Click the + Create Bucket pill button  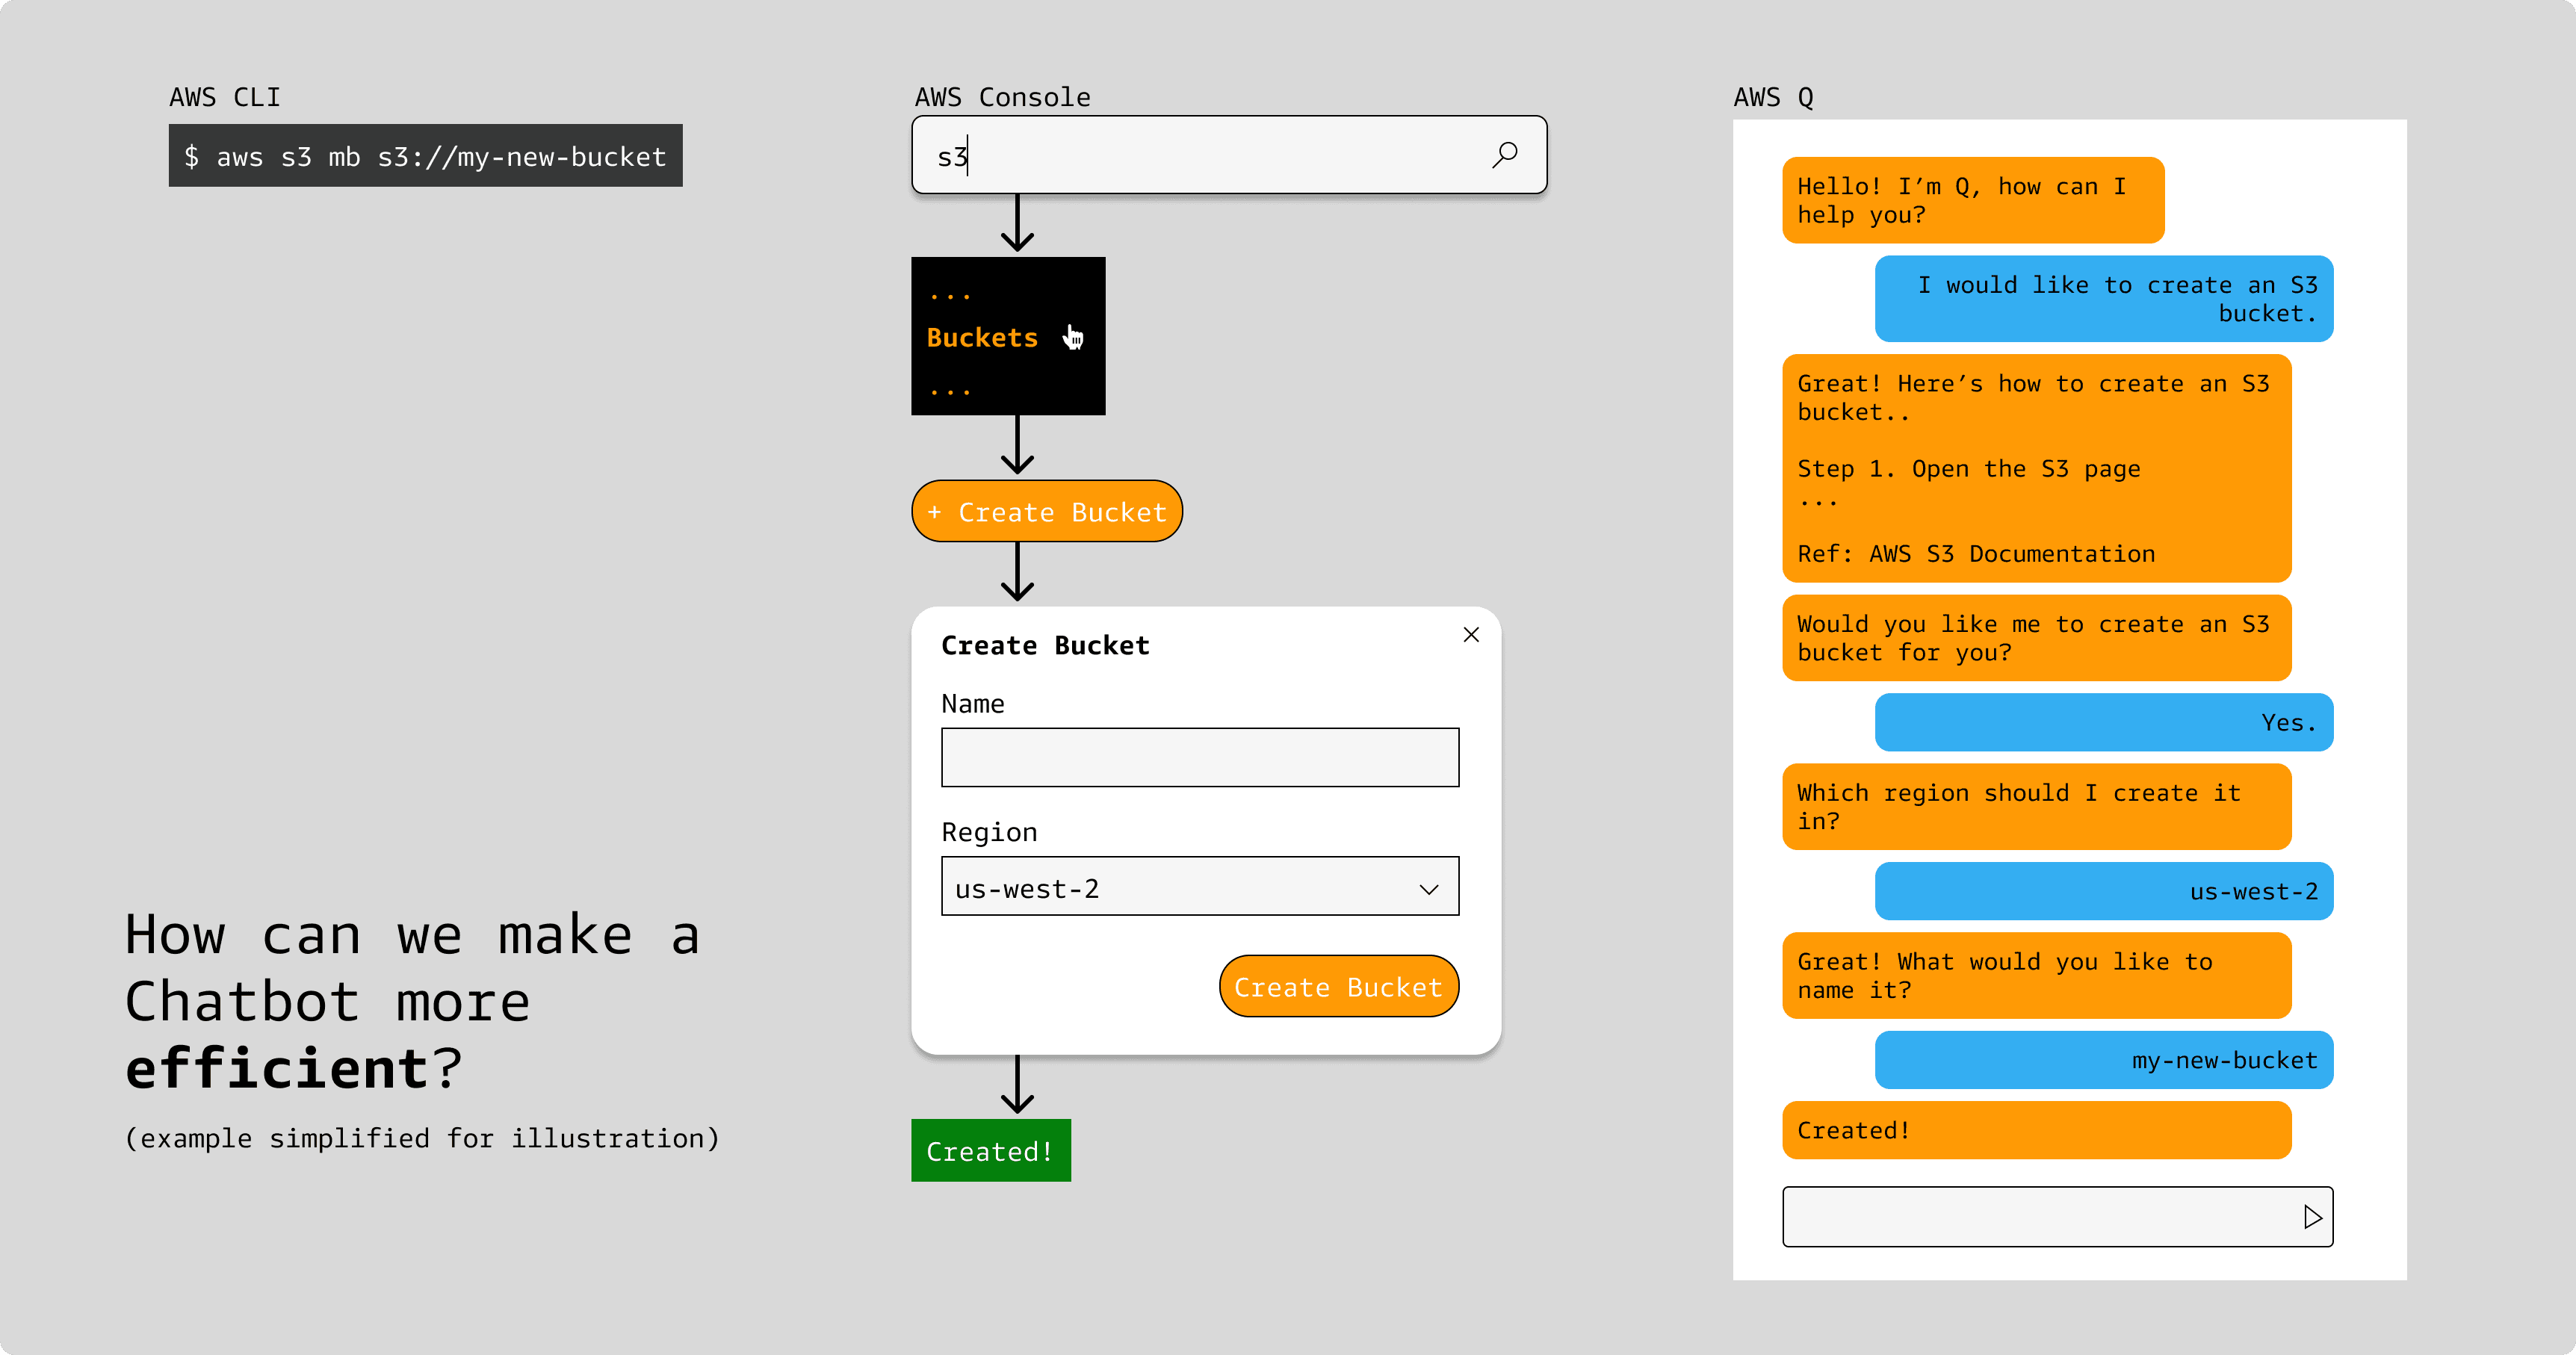[x=1047, y=511]
